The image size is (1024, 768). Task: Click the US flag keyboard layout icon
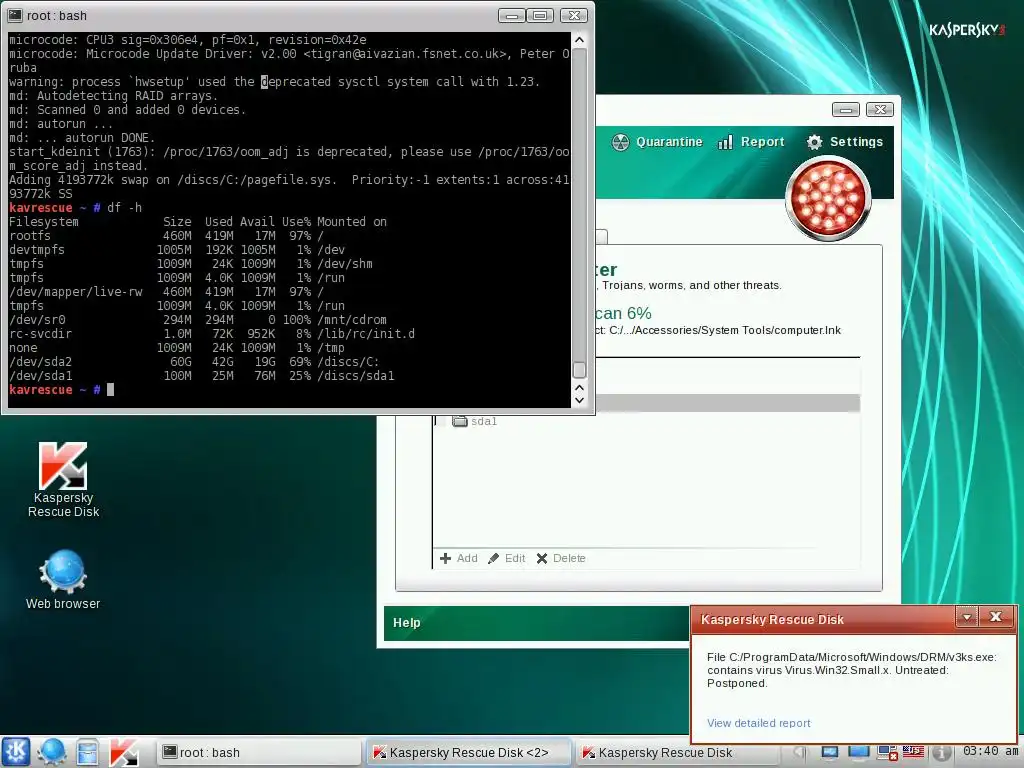913,752
